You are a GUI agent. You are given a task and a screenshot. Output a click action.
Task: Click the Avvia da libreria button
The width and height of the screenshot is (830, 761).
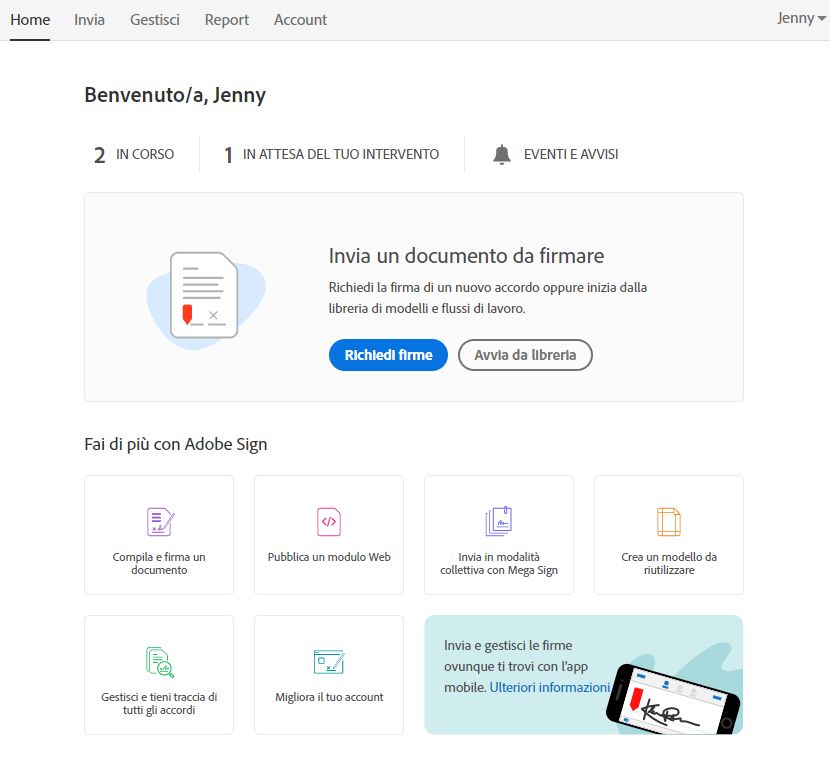click(x=525, y=355)
